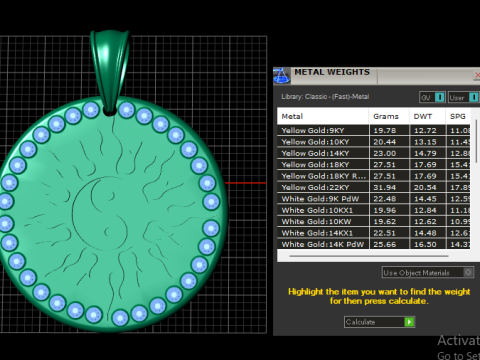
Task: Click the 16.50 DWT value
Action: 425,244
